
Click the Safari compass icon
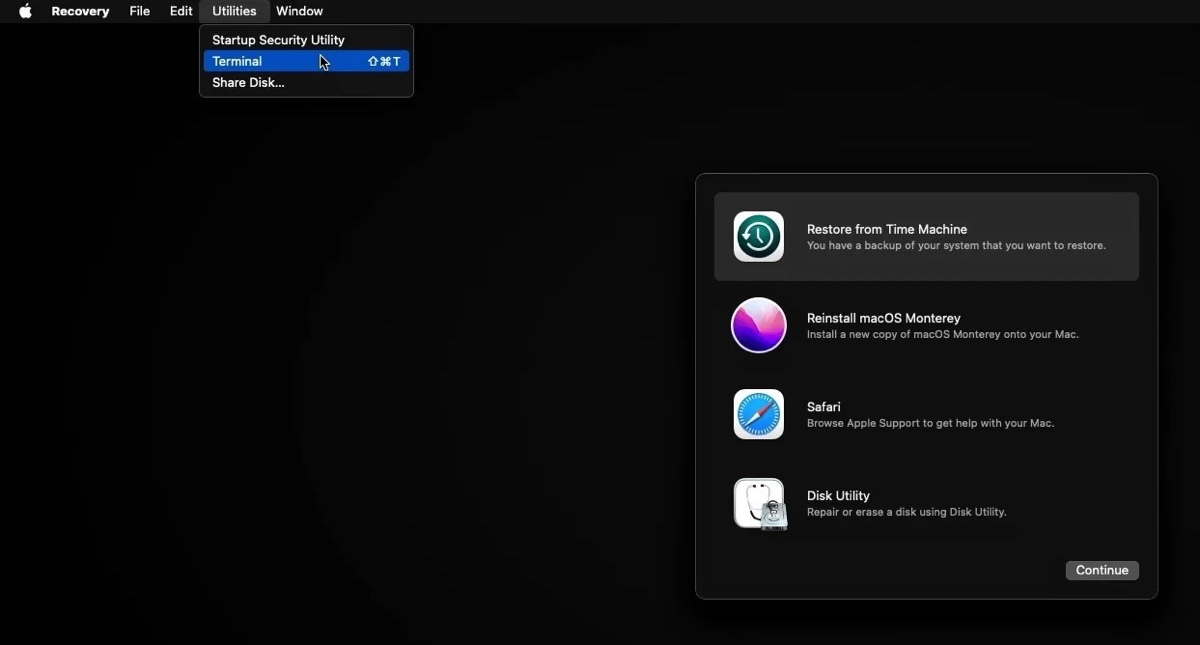click(758, 414)
